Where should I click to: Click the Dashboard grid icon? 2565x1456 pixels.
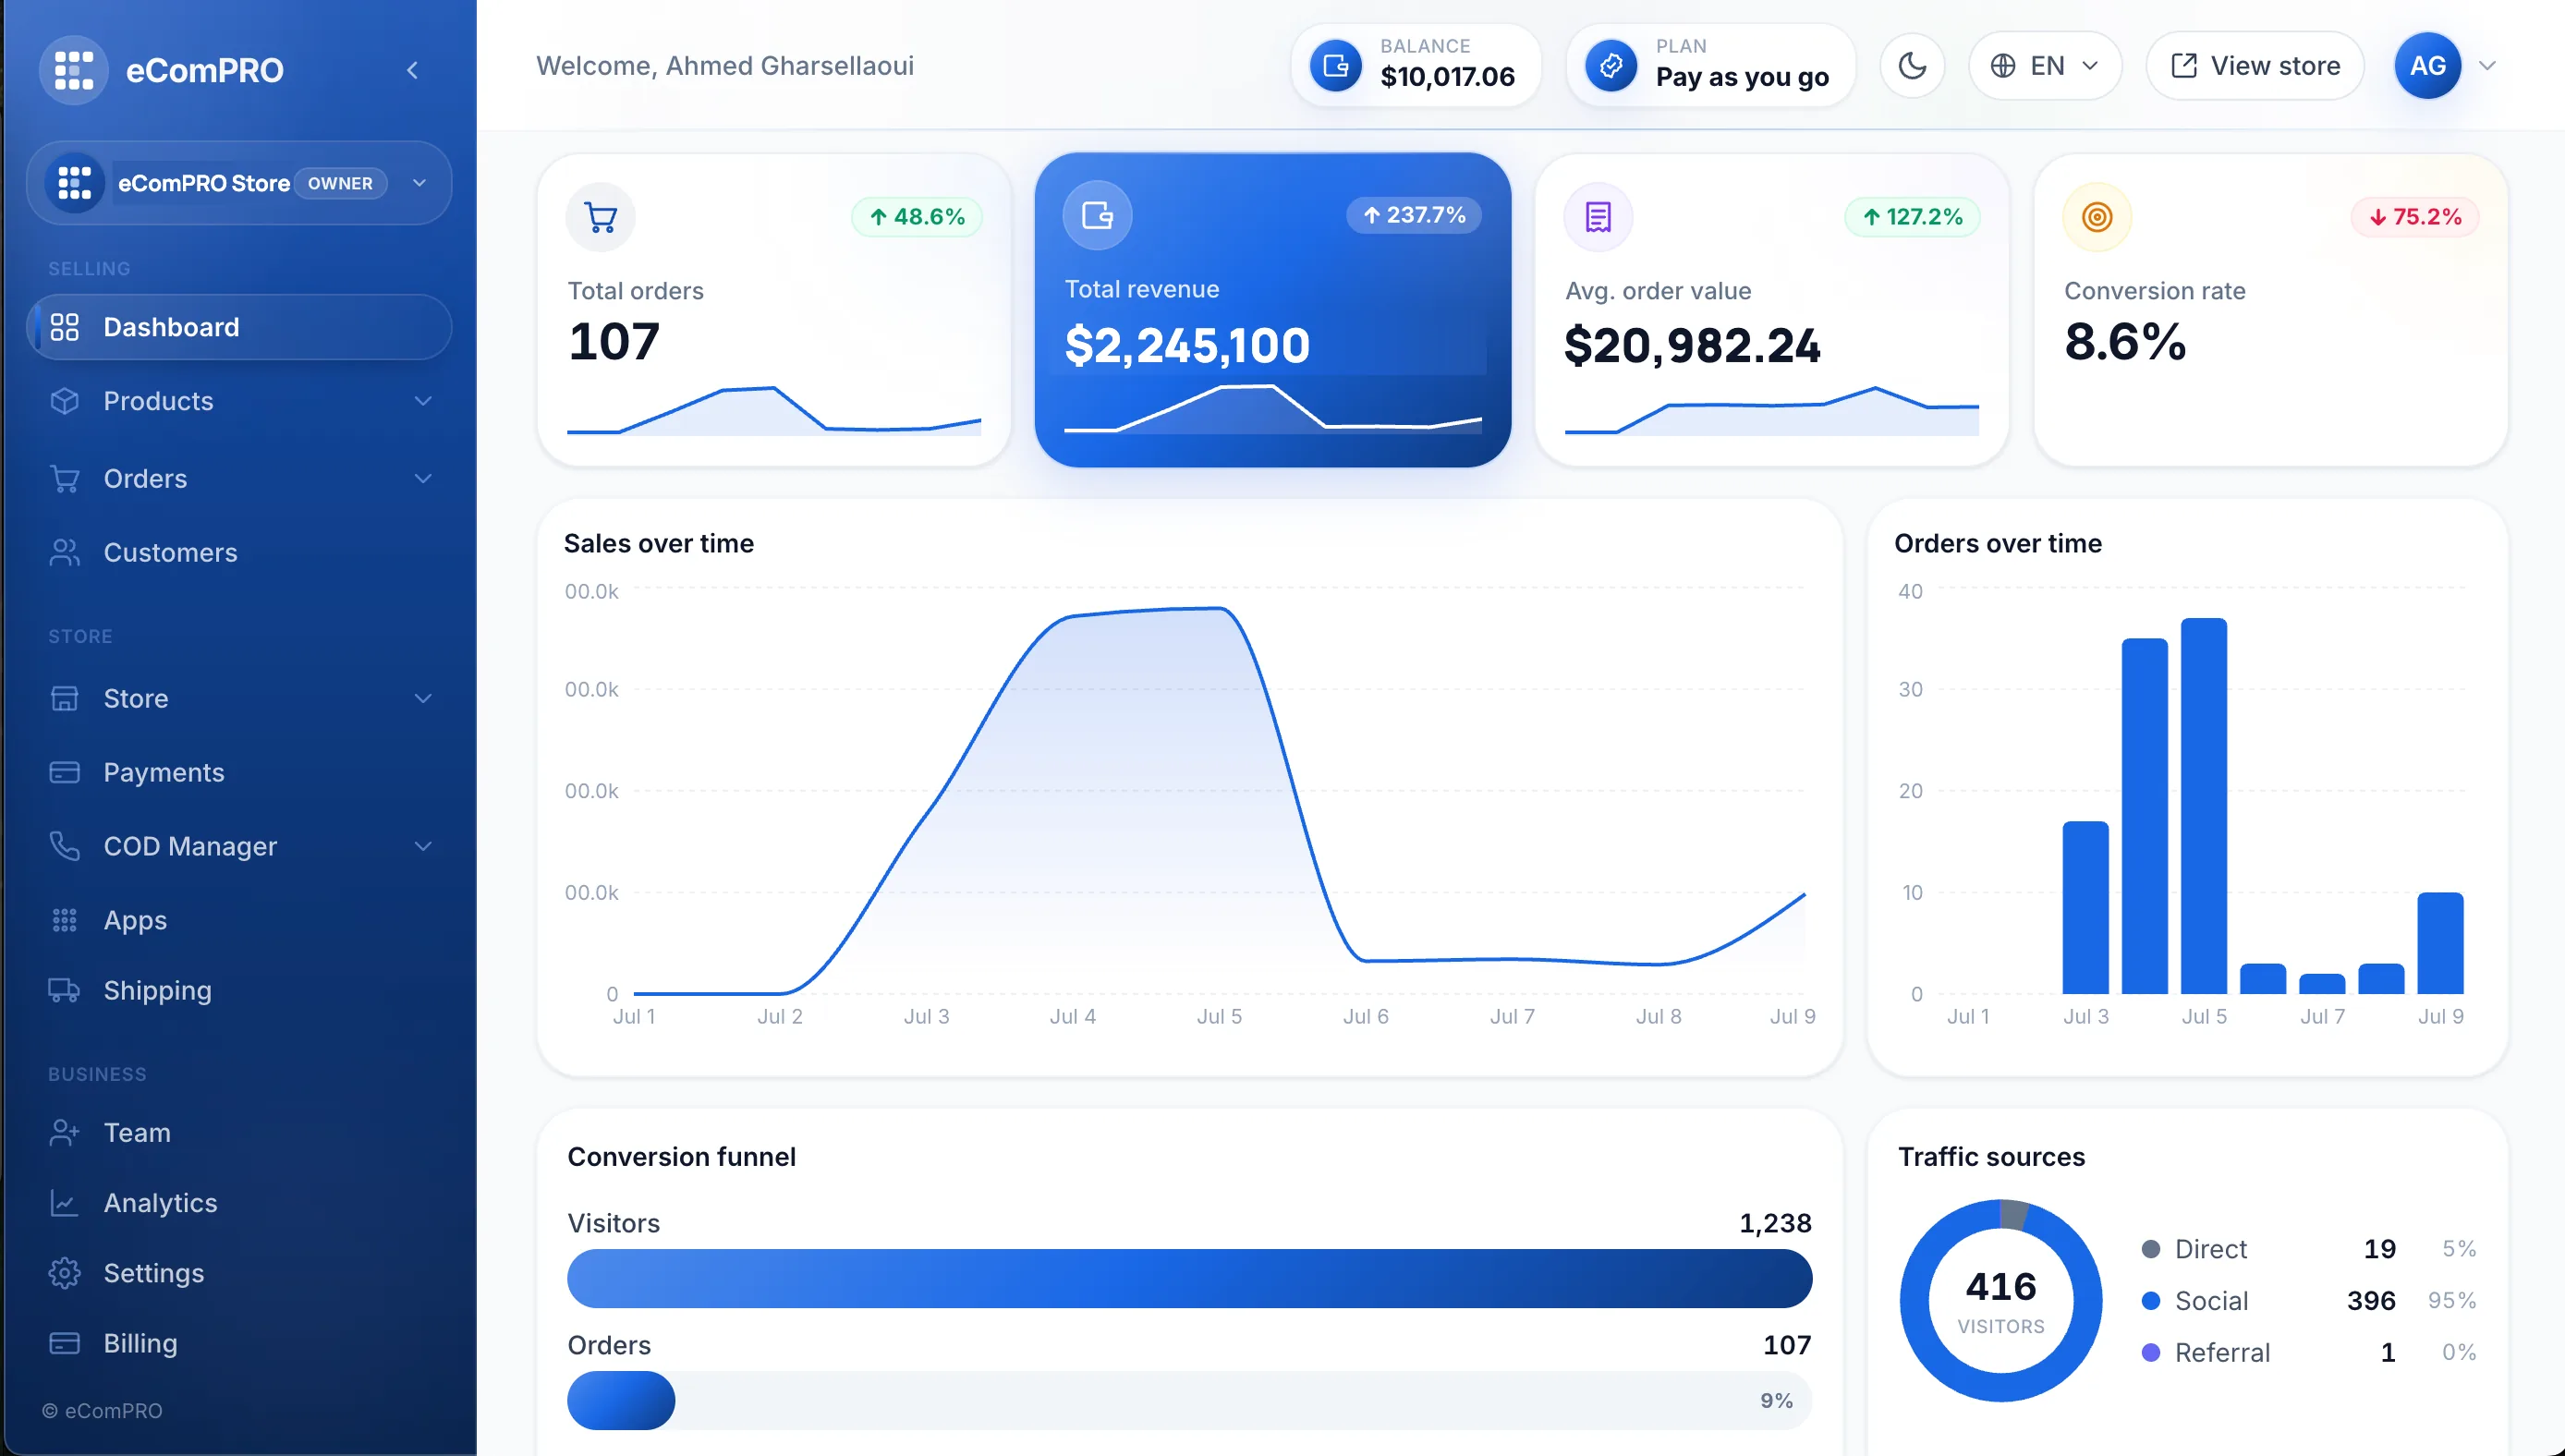coord(64,327)
